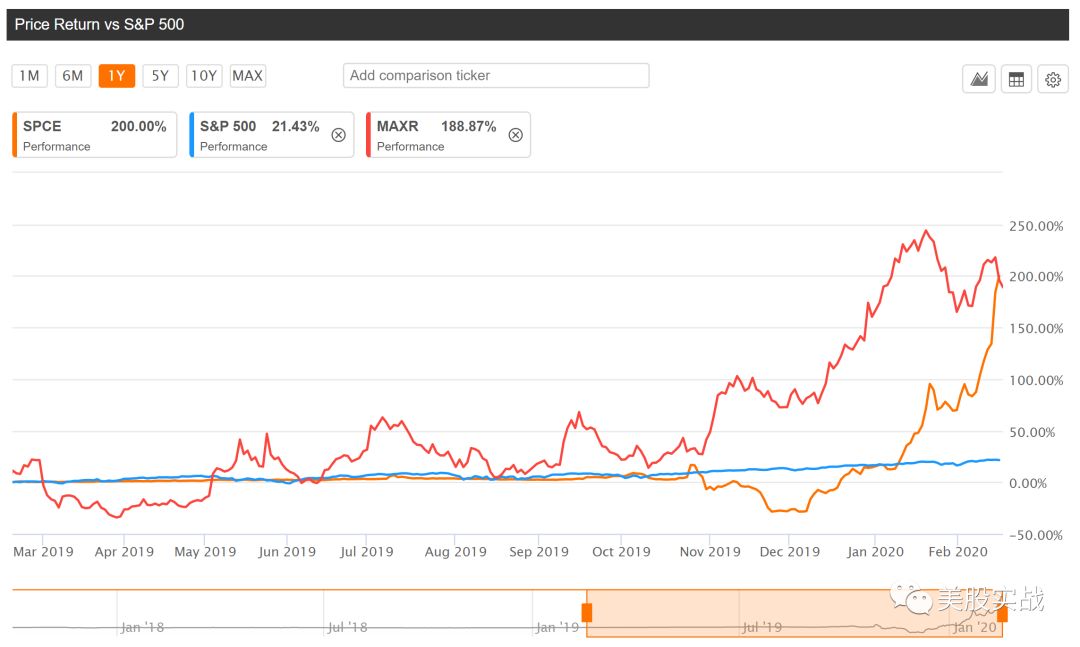This screenshot has height=647, width=1080.
Task: Click the Price Return vs S&P 500 title
Action: pos(99,25)
